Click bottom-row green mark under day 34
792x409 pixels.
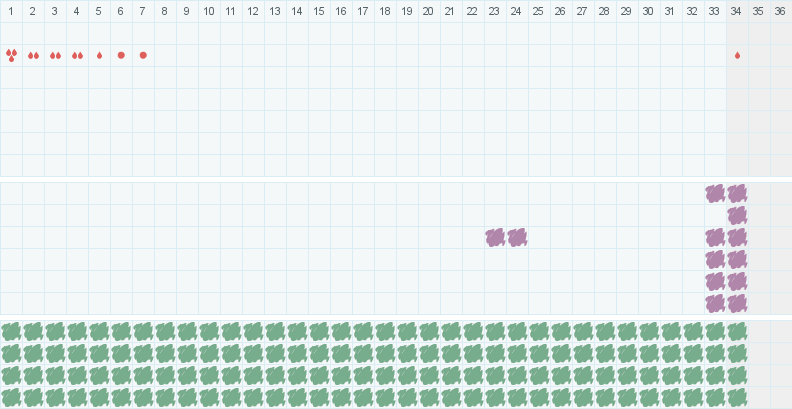[x=737, y=398]
